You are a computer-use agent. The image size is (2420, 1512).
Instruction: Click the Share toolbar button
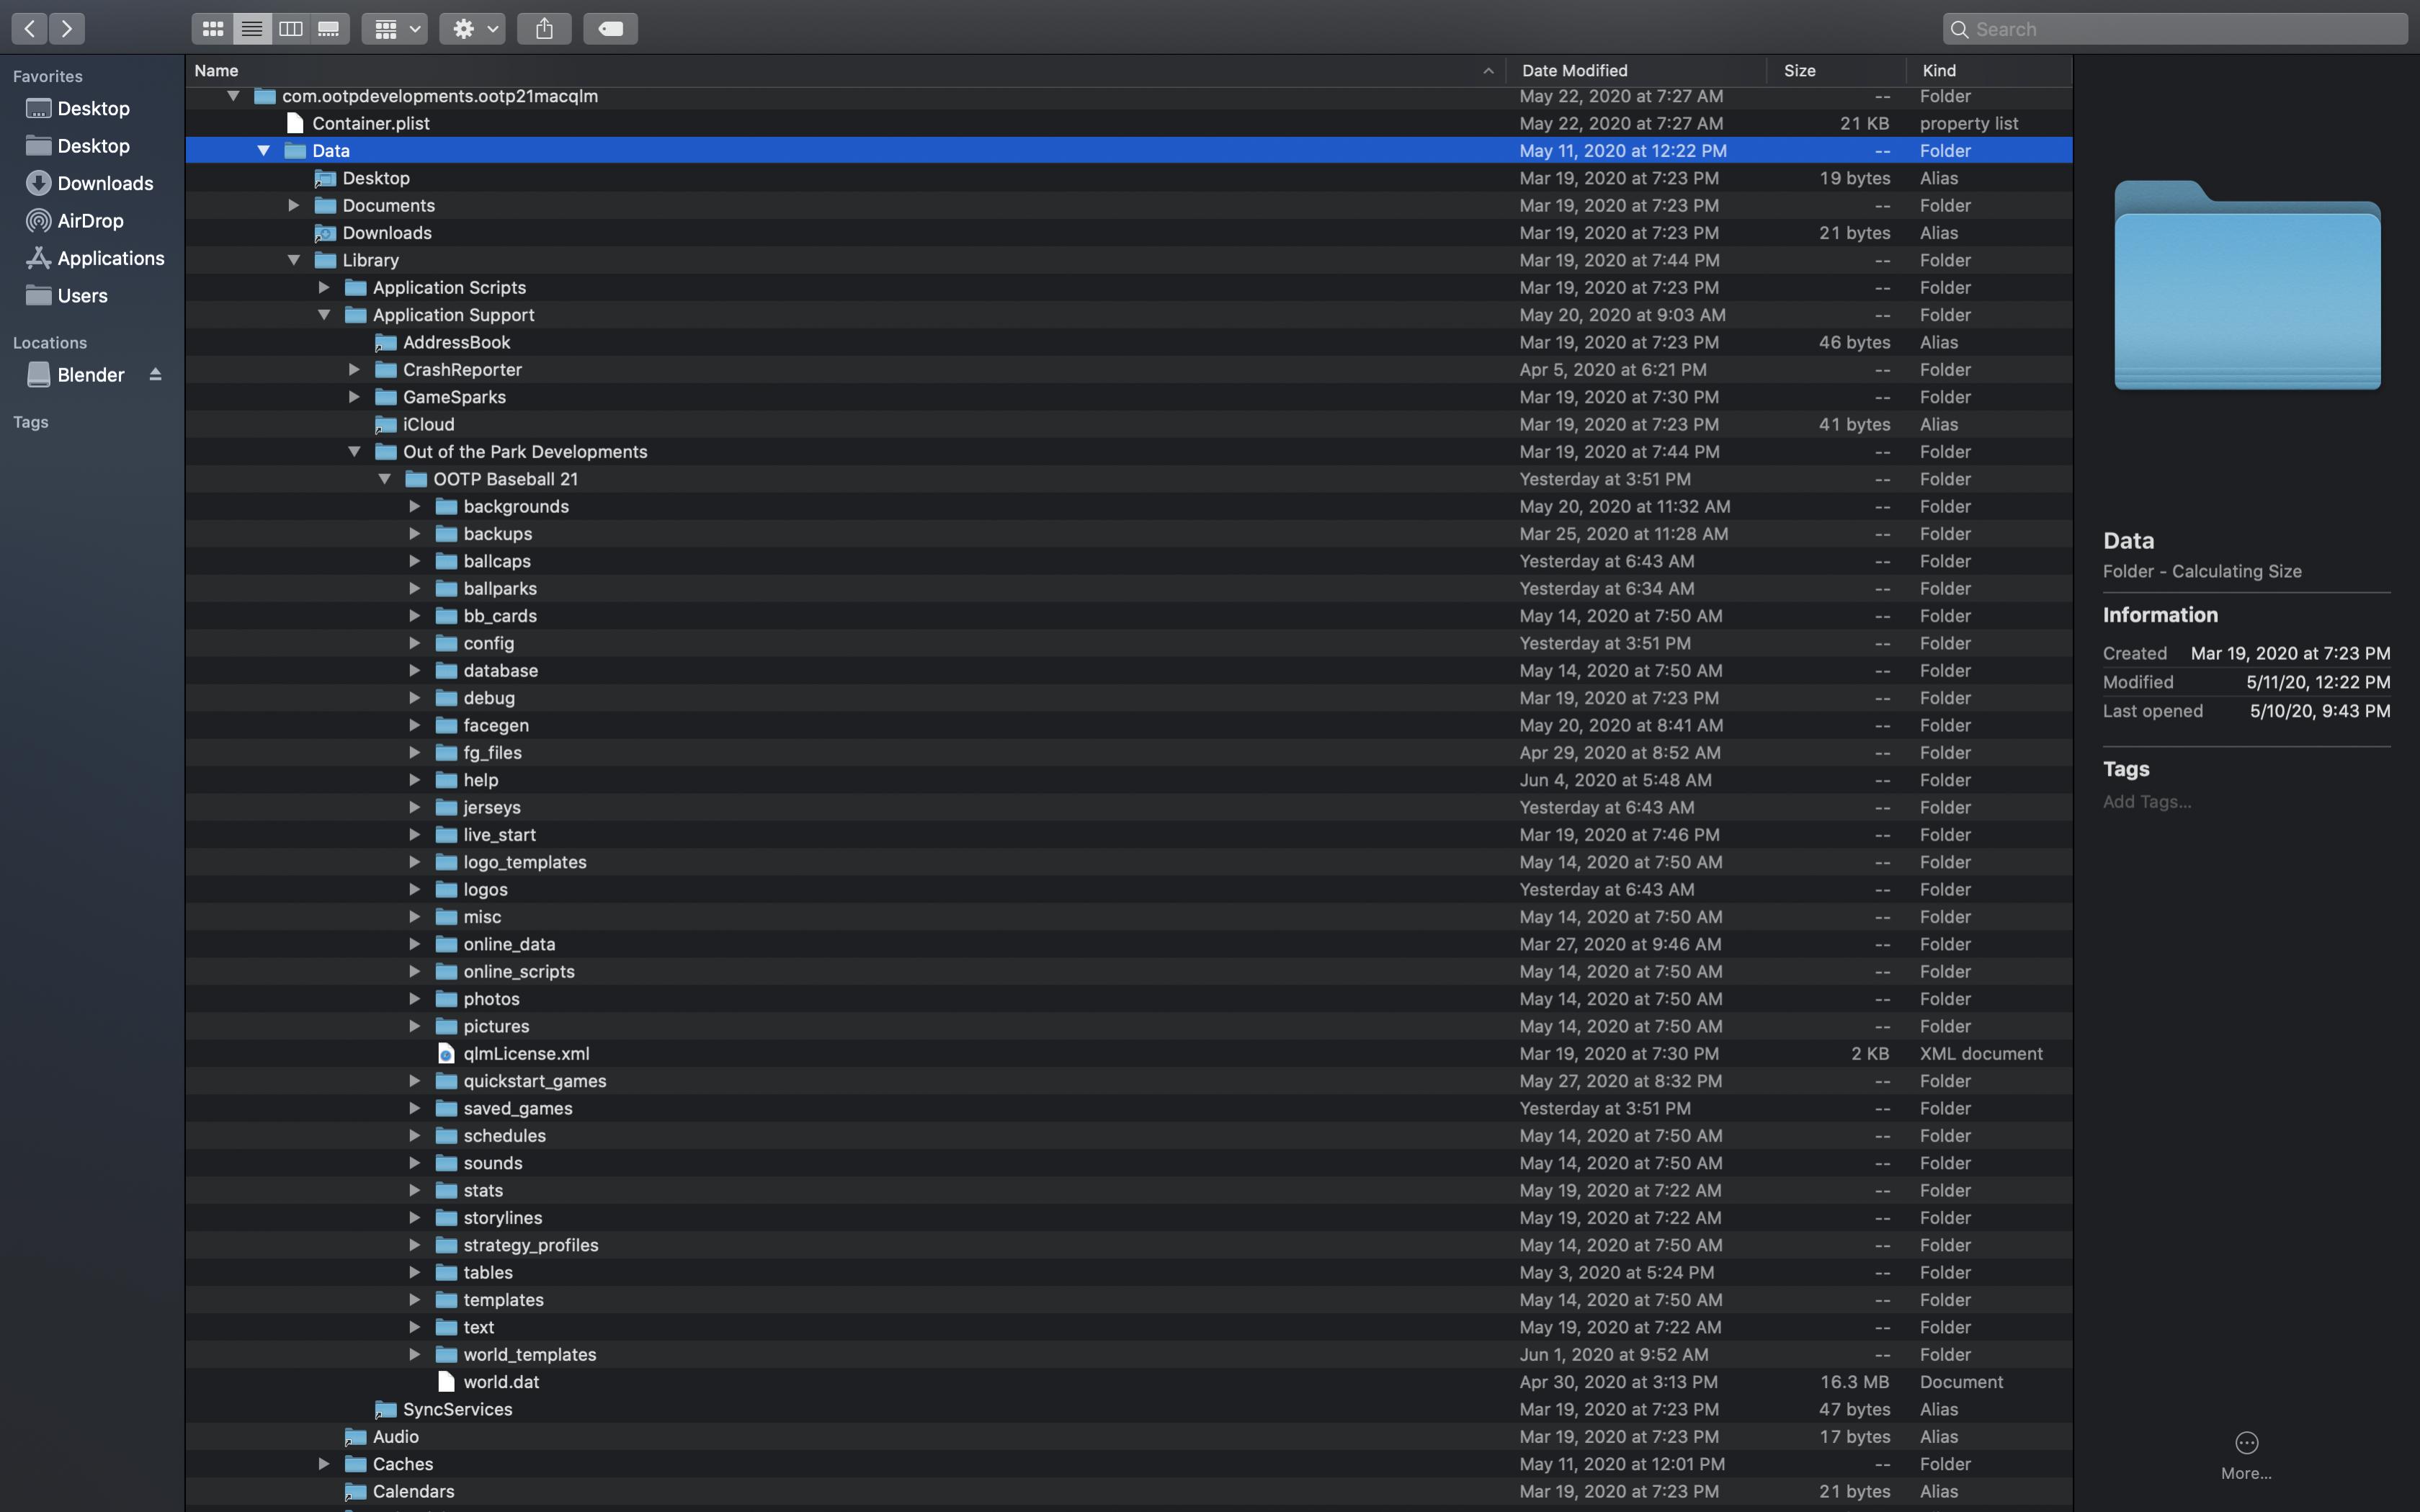pyautogui.click(x=544, y=29)
